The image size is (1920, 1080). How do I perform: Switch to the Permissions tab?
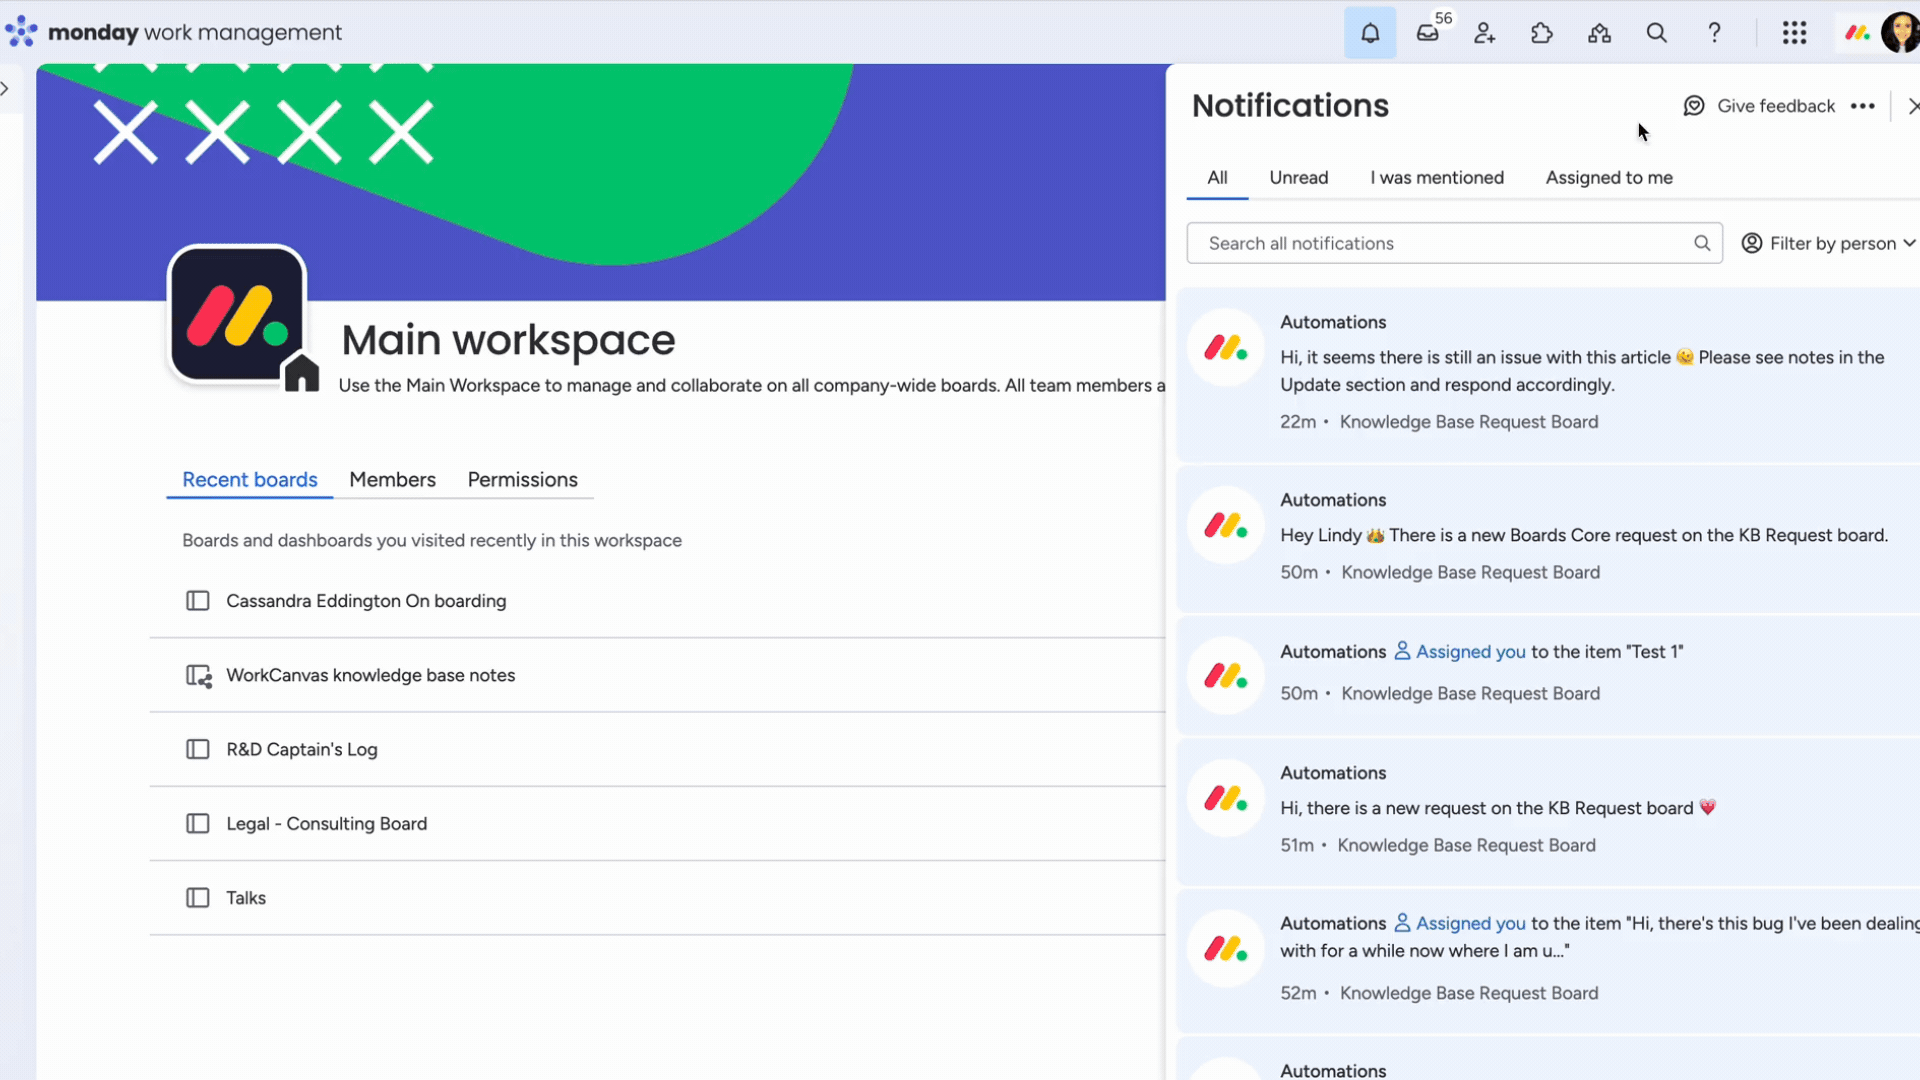point(522,479)
